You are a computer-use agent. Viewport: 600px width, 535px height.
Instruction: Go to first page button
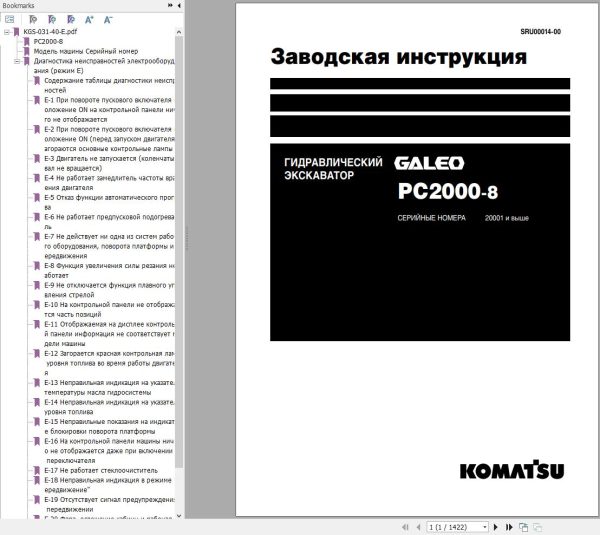[406, 527]
